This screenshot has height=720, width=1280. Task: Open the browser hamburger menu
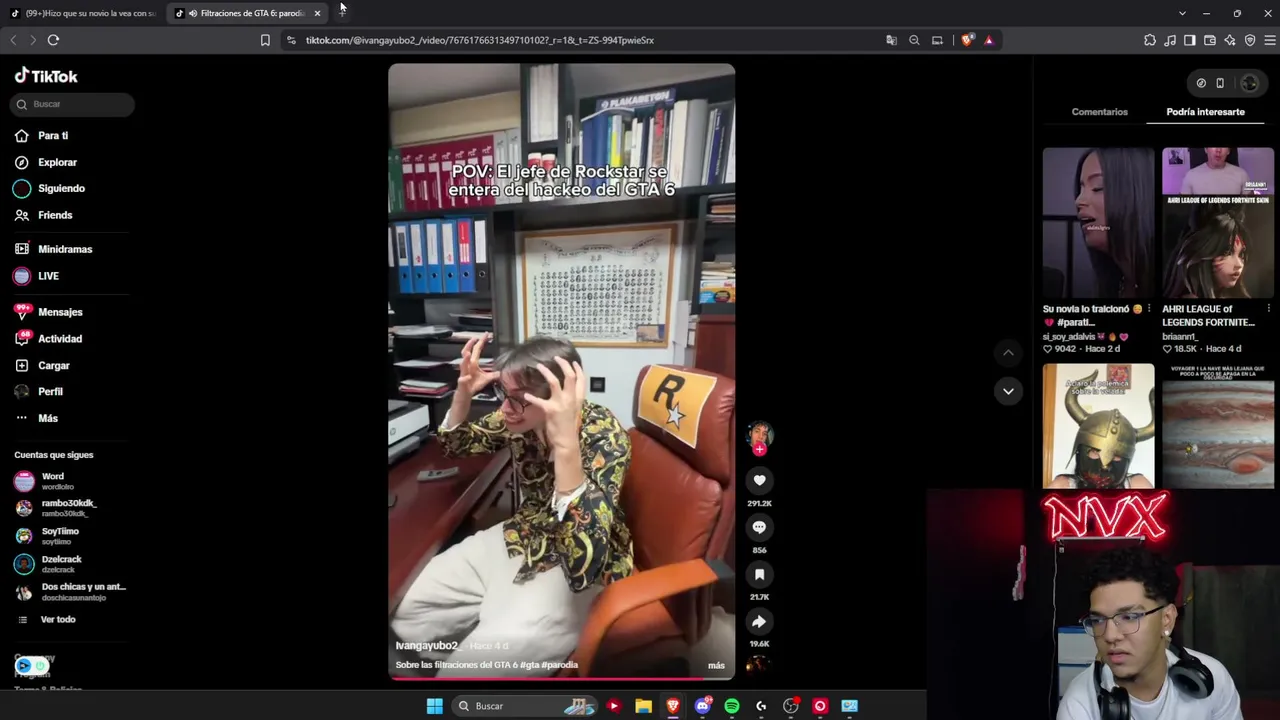click(1270, 40)
